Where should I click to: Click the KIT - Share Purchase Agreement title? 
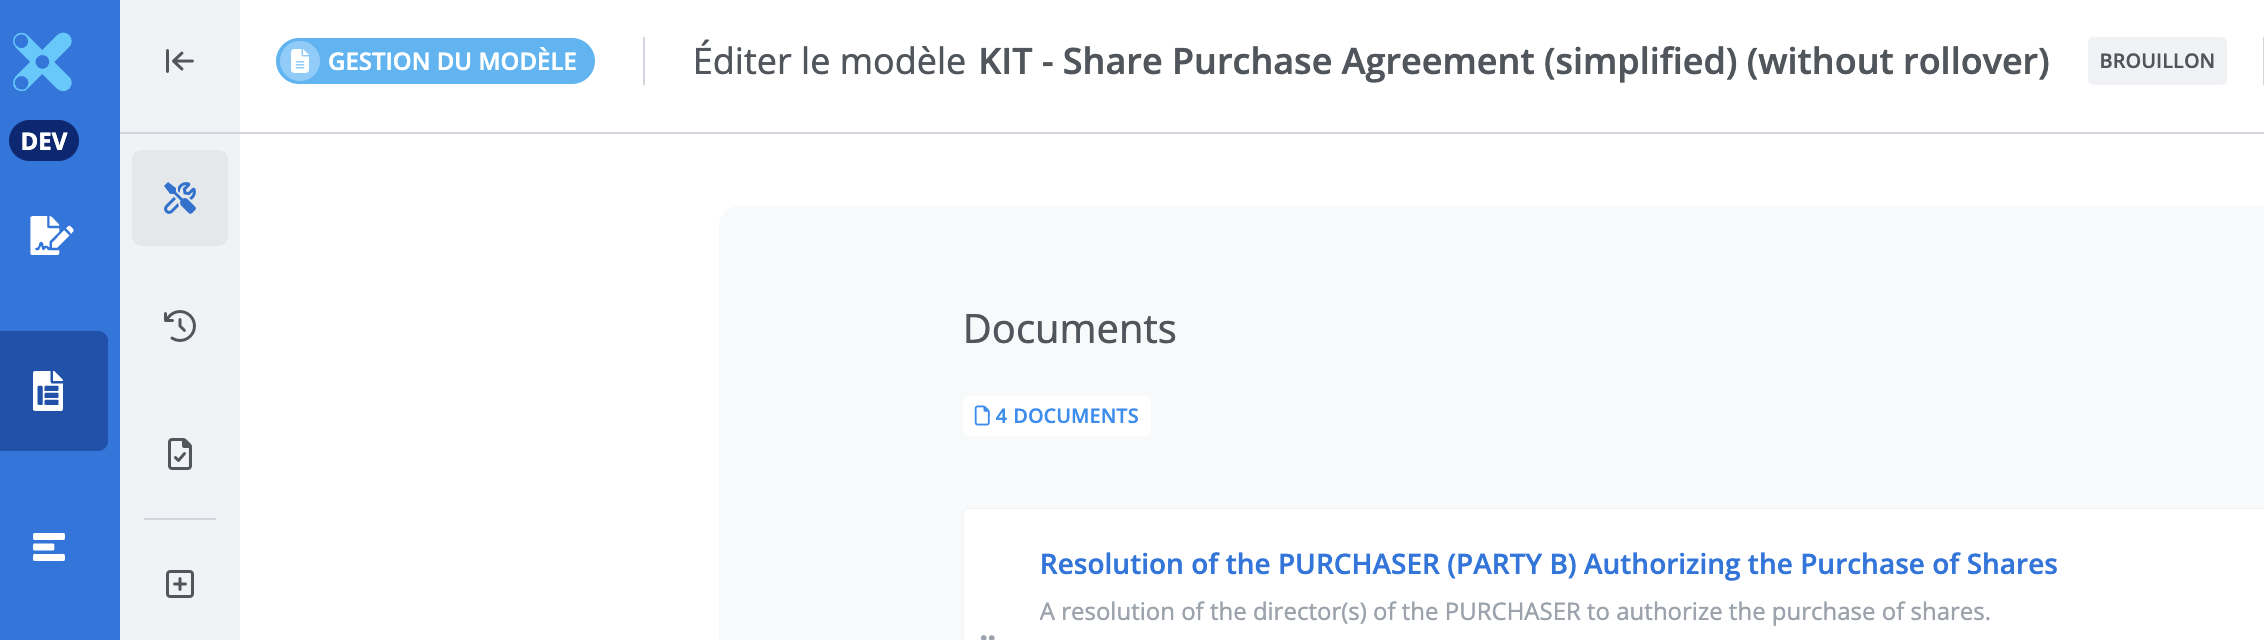point(1513,62)
